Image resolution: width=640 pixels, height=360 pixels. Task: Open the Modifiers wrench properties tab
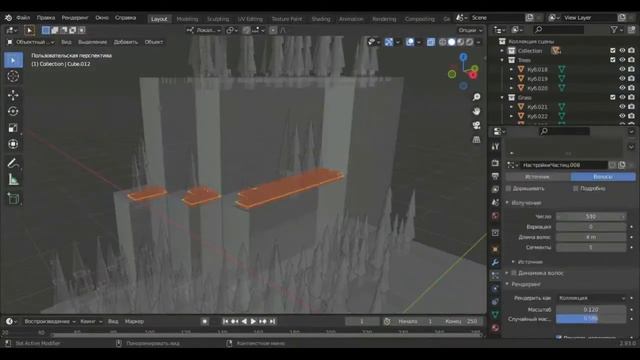[495, 262]
